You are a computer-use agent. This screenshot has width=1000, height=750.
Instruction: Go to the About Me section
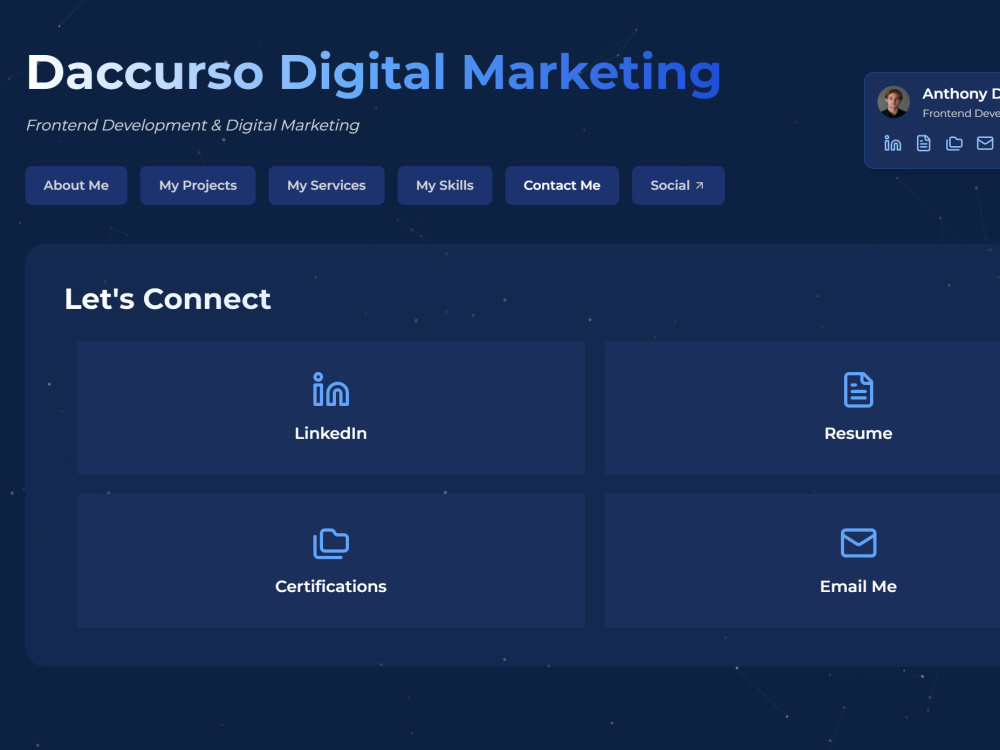pos(76,186)
